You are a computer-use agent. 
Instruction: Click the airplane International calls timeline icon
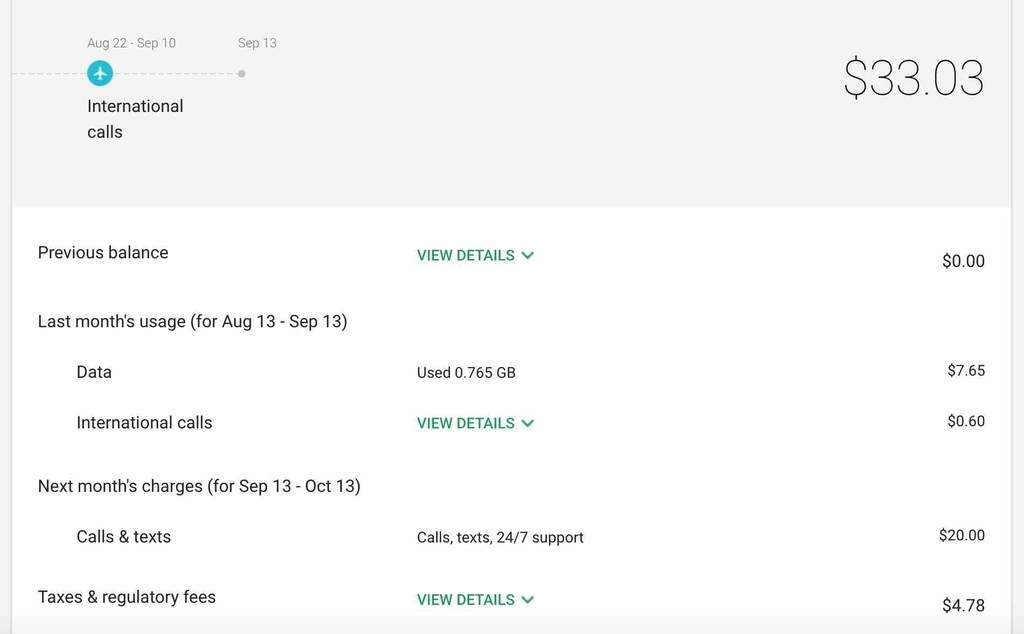[100, 73]
